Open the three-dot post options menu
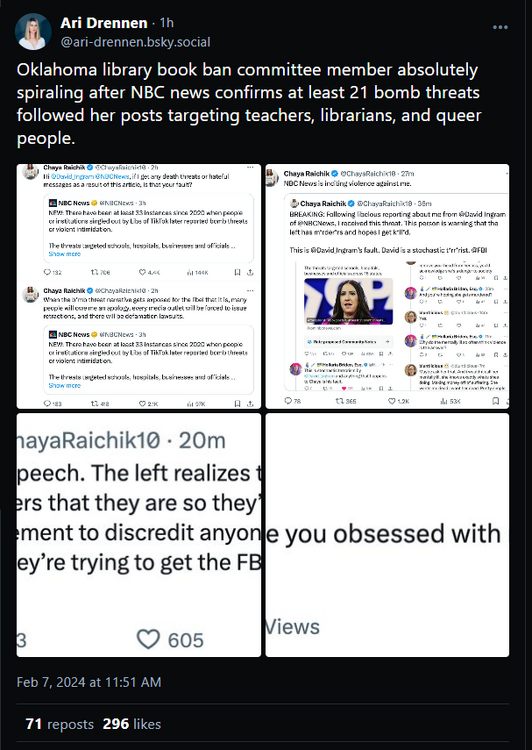 [500, 27]
